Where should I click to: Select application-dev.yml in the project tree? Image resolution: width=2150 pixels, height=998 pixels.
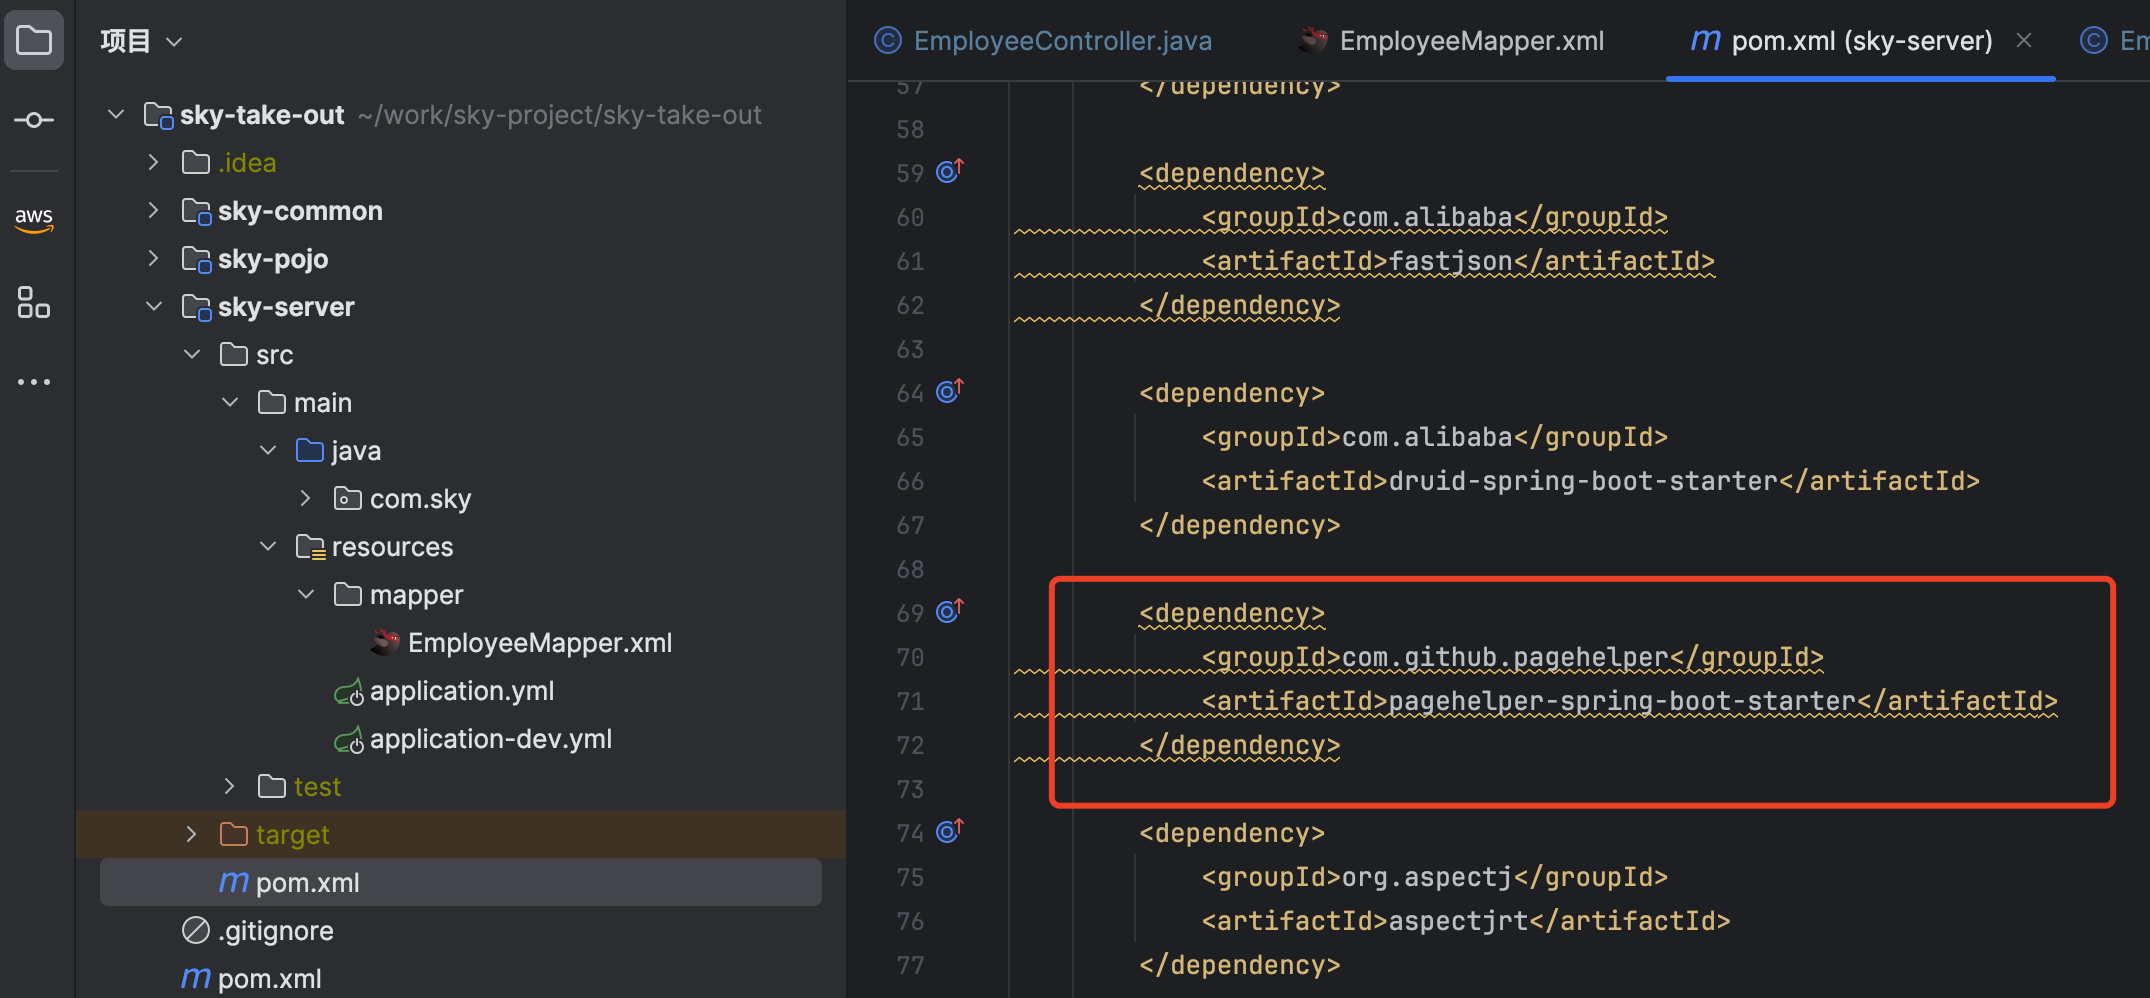(x=491, y=739)
